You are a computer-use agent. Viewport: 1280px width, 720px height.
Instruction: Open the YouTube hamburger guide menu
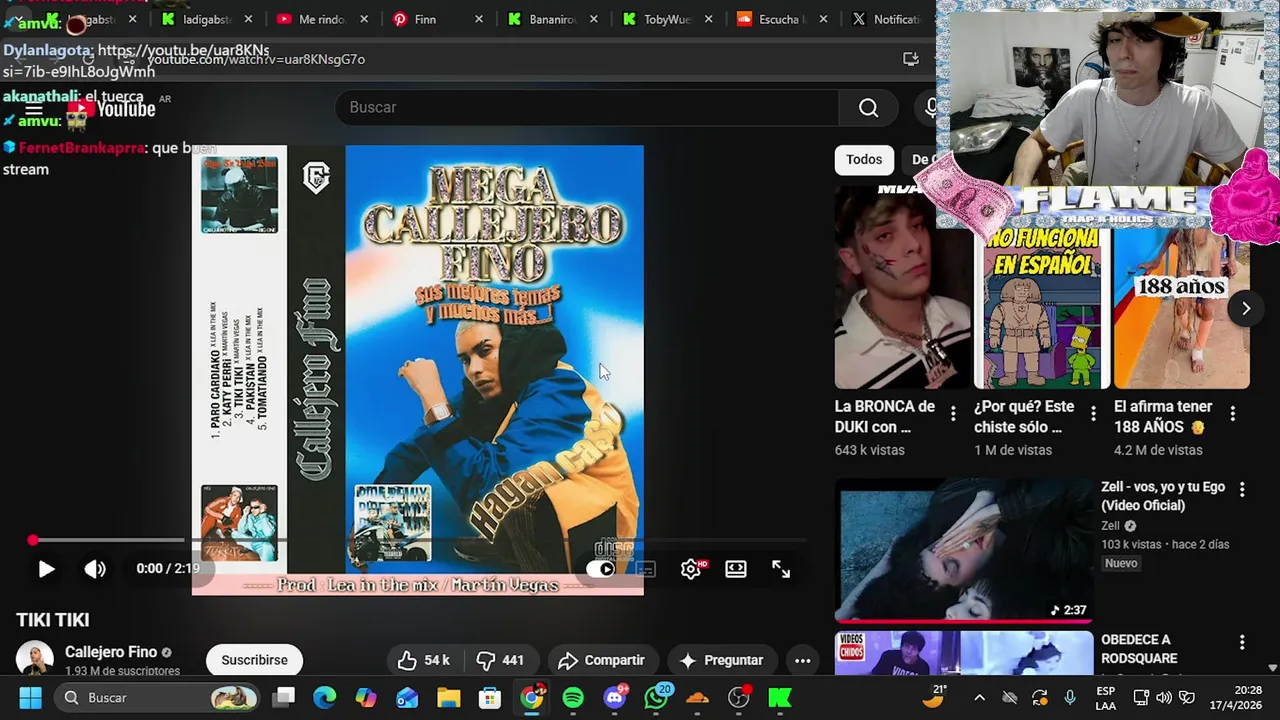pyautogui.click(x=34, y=108)
